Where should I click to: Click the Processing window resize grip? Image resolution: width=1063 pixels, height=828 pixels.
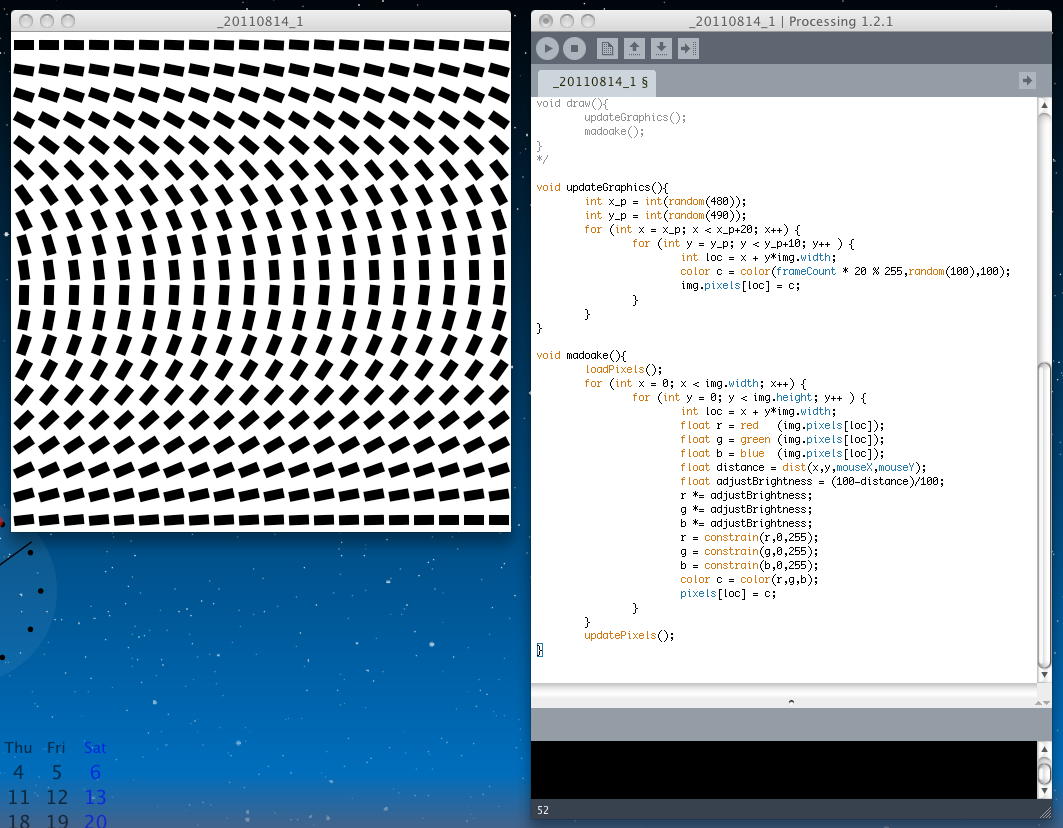[x=1045, y=812]
